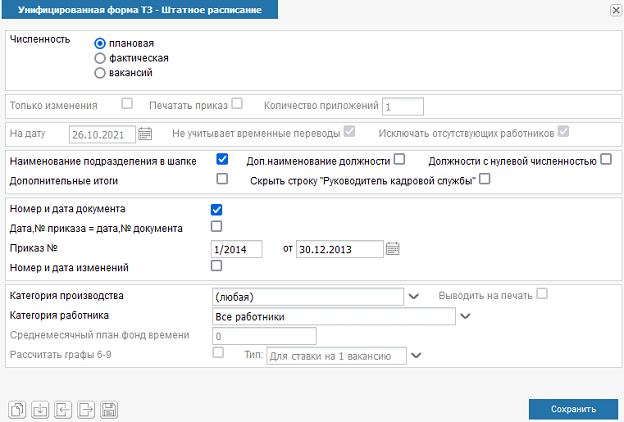
Task: Click Среднемесячный план.фонд времени field
Action: pyautogui.click(x=265, y=336)
